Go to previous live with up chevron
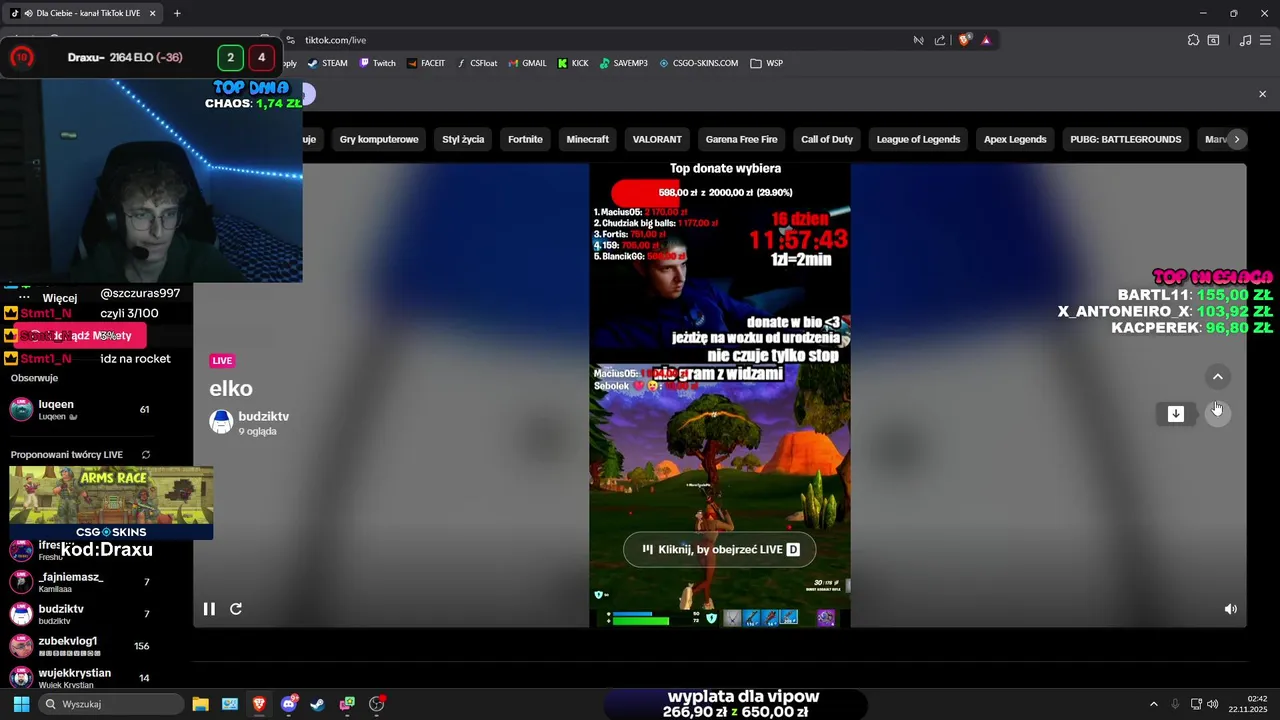The image size is (1280, 720). 1218,377
